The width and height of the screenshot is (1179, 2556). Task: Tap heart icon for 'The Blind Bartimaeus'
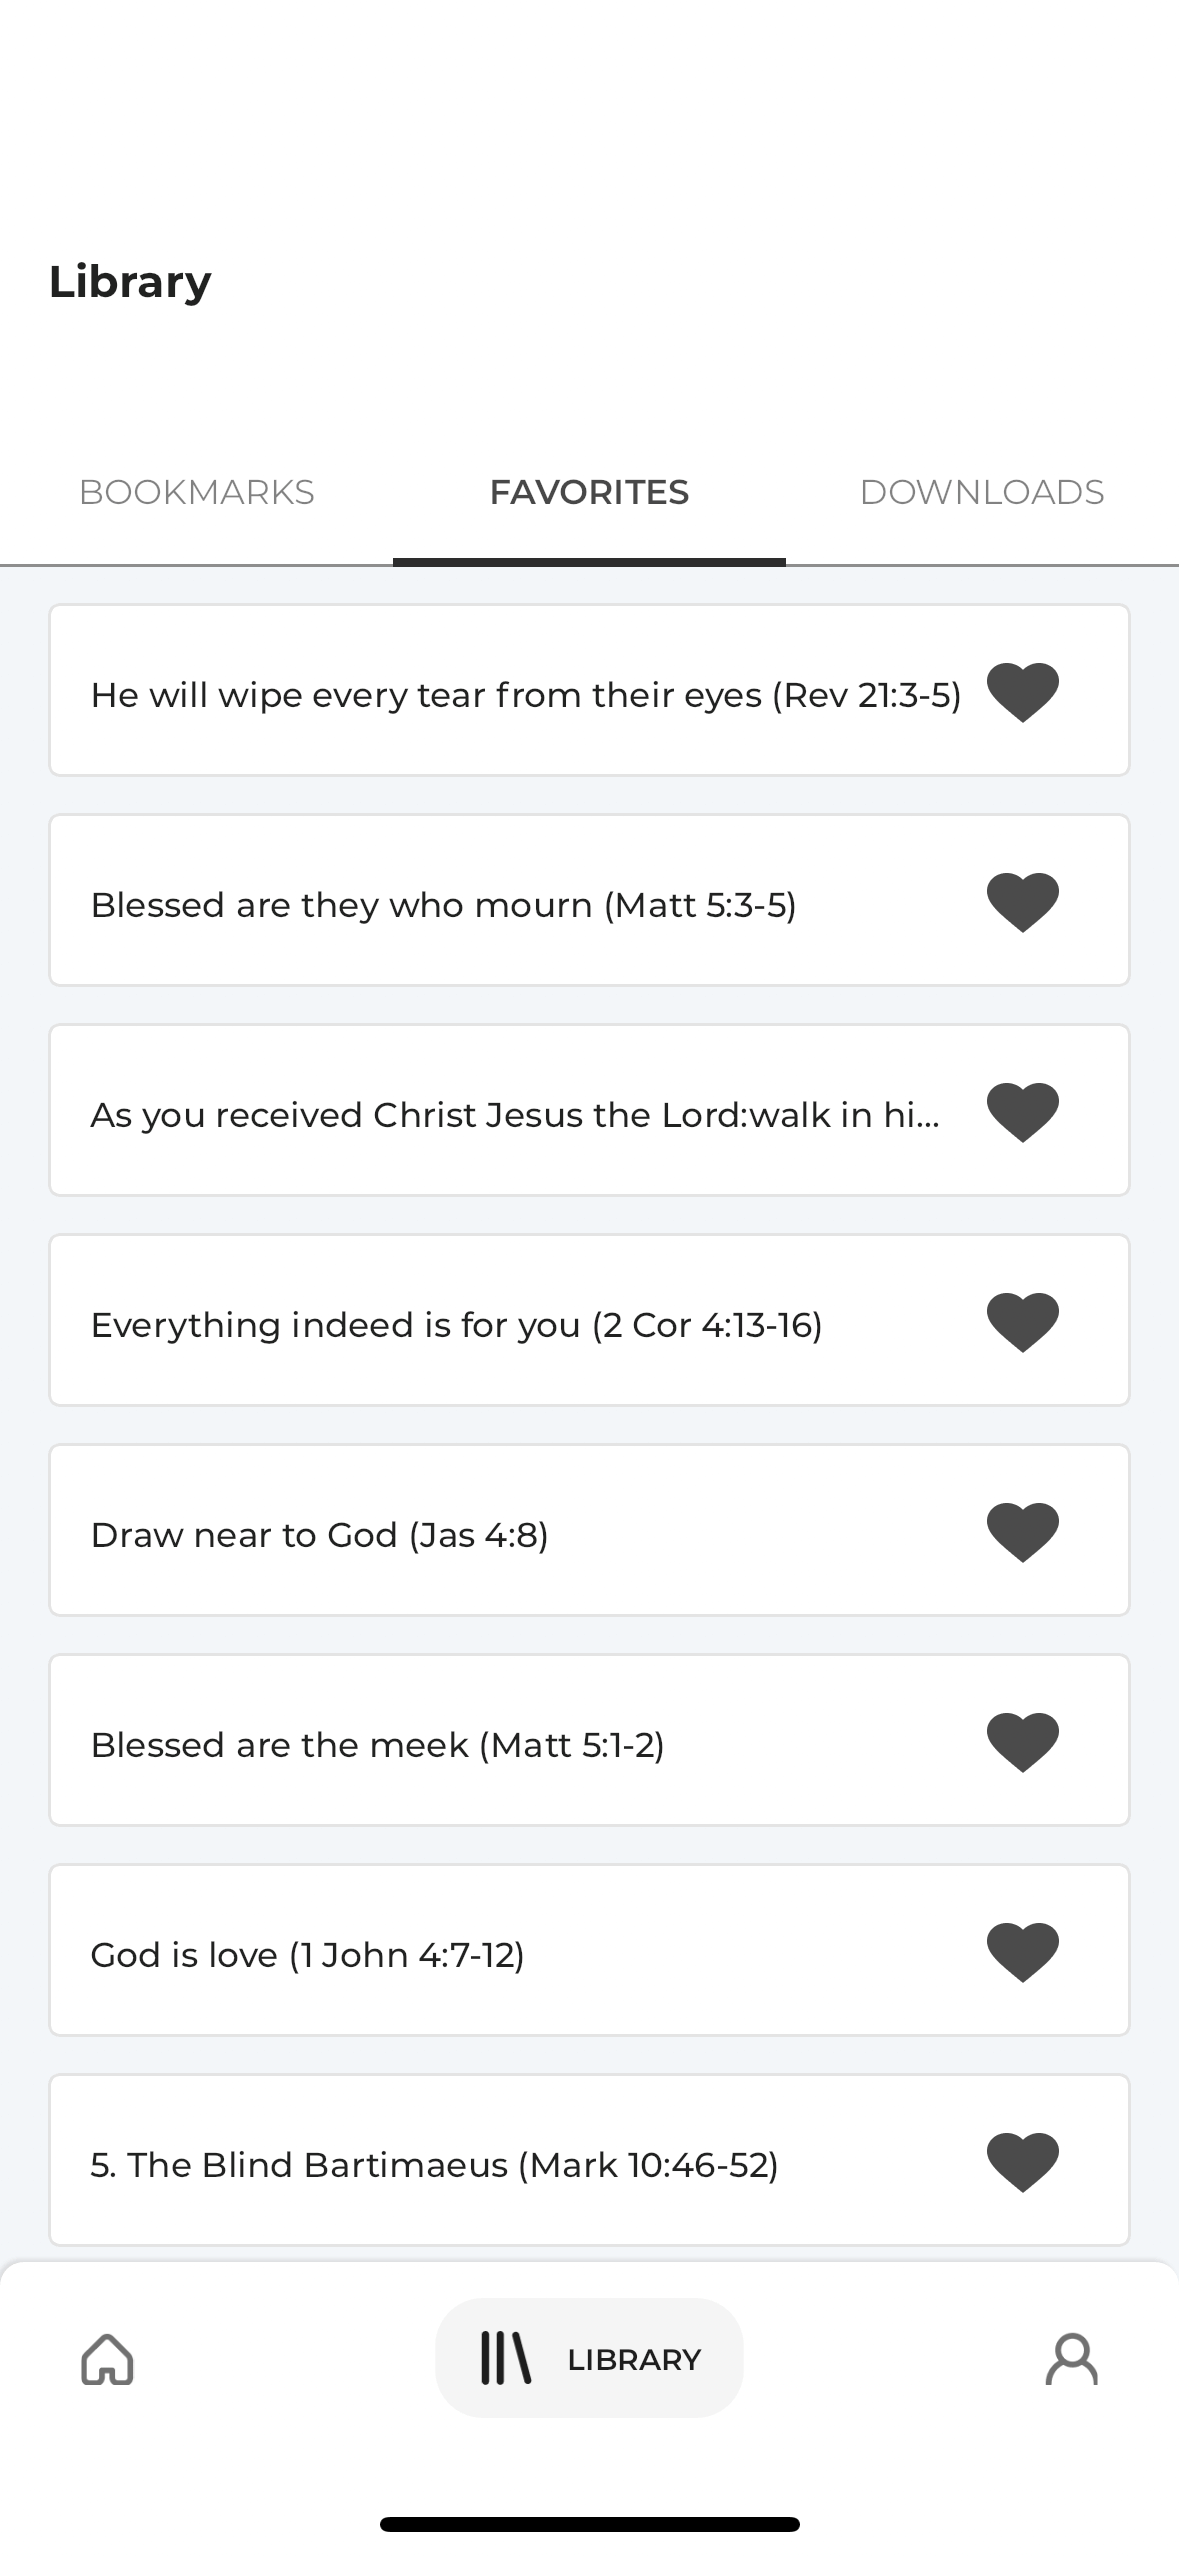[x=1022, y=2162]
